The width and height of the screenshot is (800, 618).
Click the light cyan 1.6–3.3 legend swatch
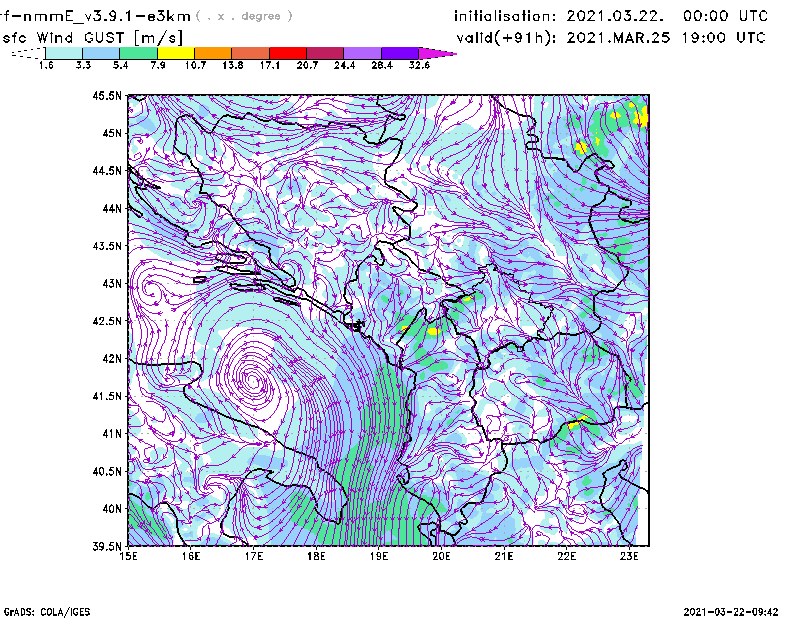(64, 53)
